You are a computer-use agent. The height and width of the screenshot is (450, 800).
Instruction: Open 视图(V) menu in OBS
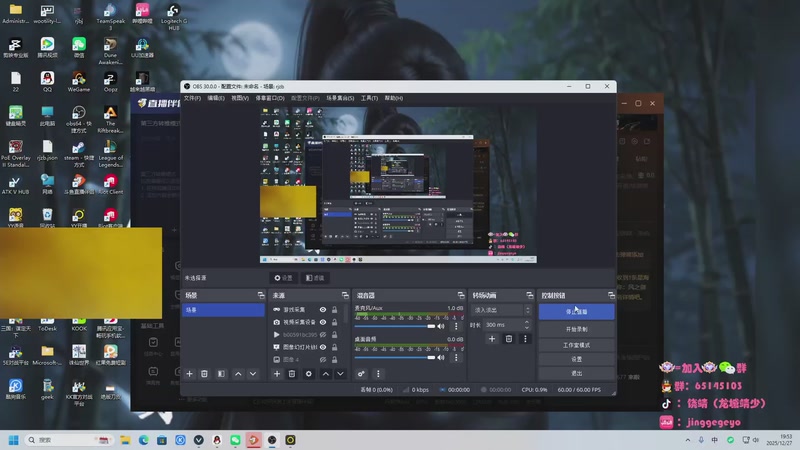click(x=240, y=98)
